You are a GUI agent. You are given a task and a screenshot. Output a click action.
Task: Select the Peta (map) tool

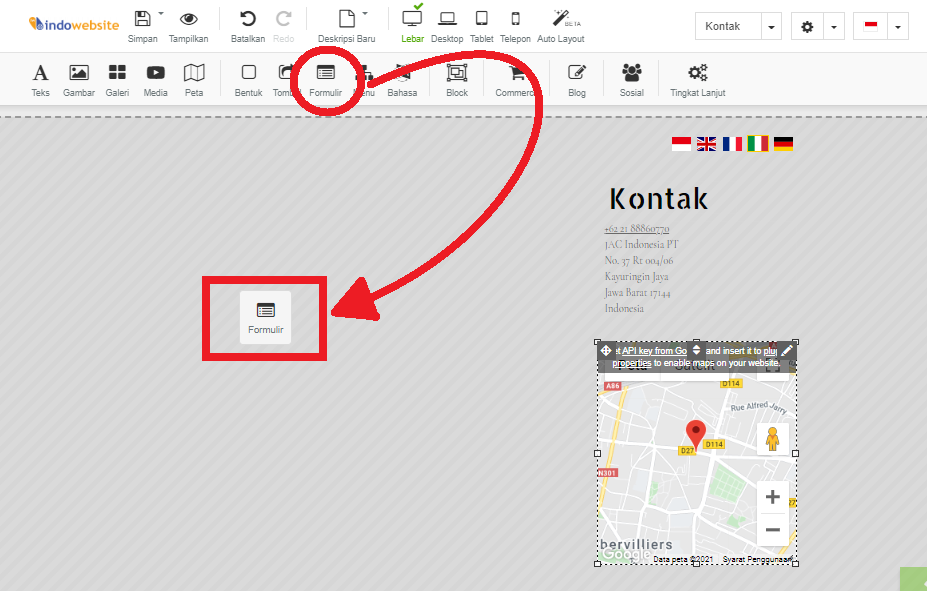(x=194, y=78)
